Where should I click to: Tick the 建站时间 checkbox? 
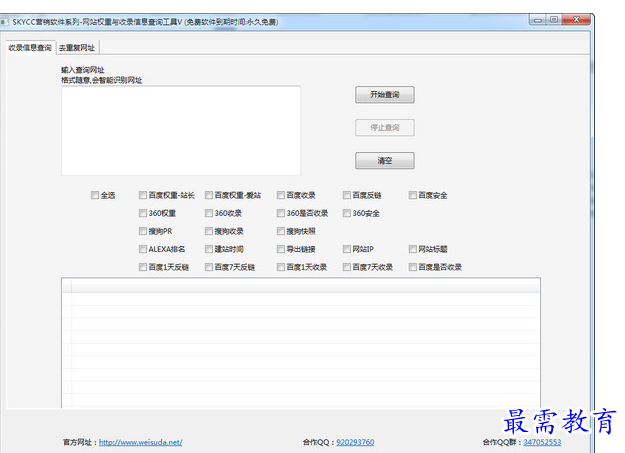pyautogui.click(x=209, y=249)
